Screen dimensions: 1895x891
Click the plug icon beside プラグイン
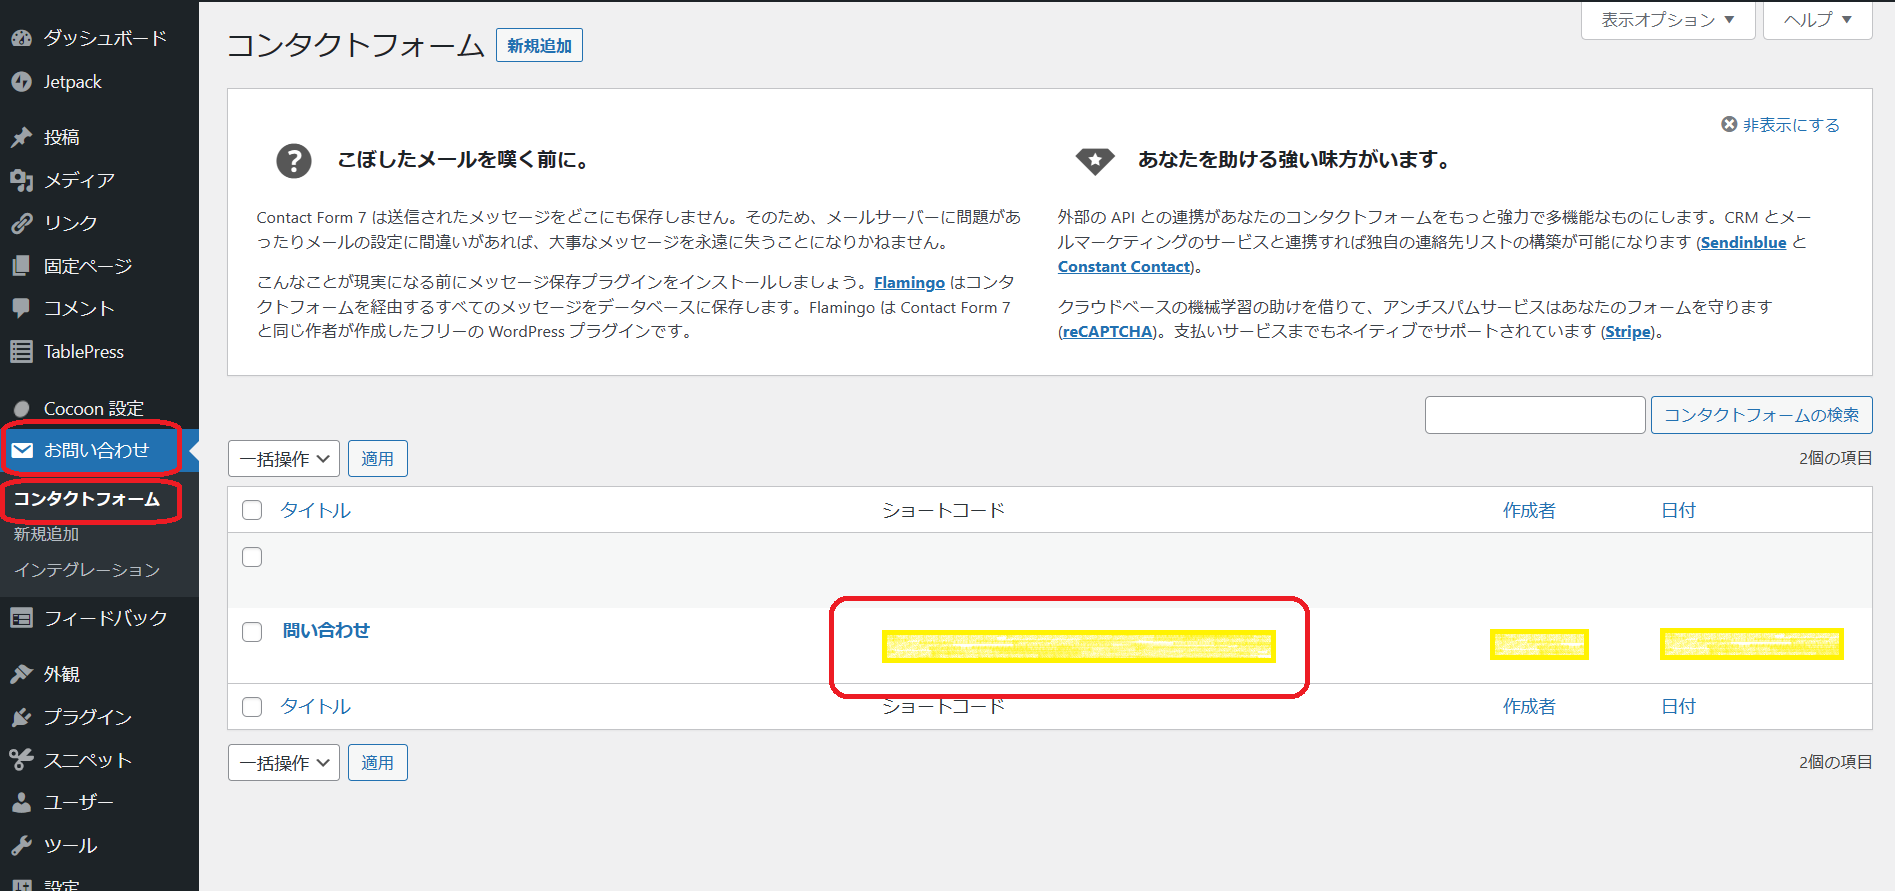point(21,717)
